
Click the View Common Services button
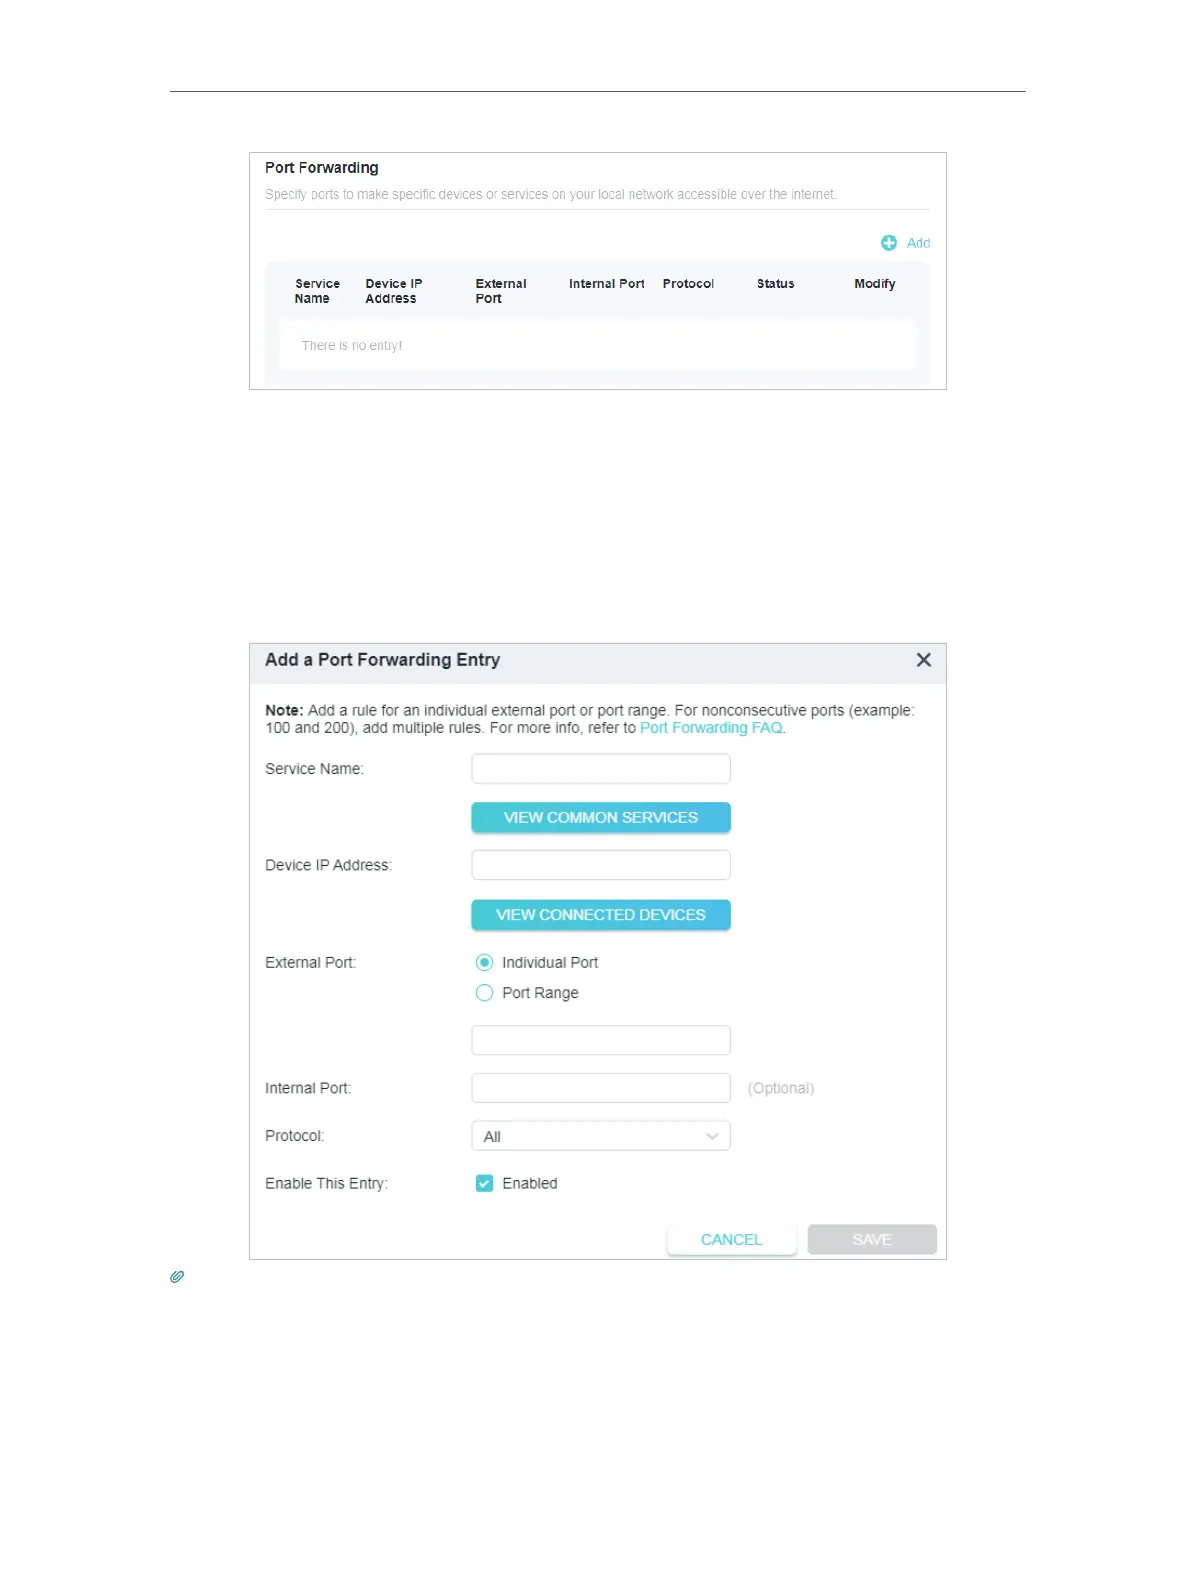click(x=600, y=818)
